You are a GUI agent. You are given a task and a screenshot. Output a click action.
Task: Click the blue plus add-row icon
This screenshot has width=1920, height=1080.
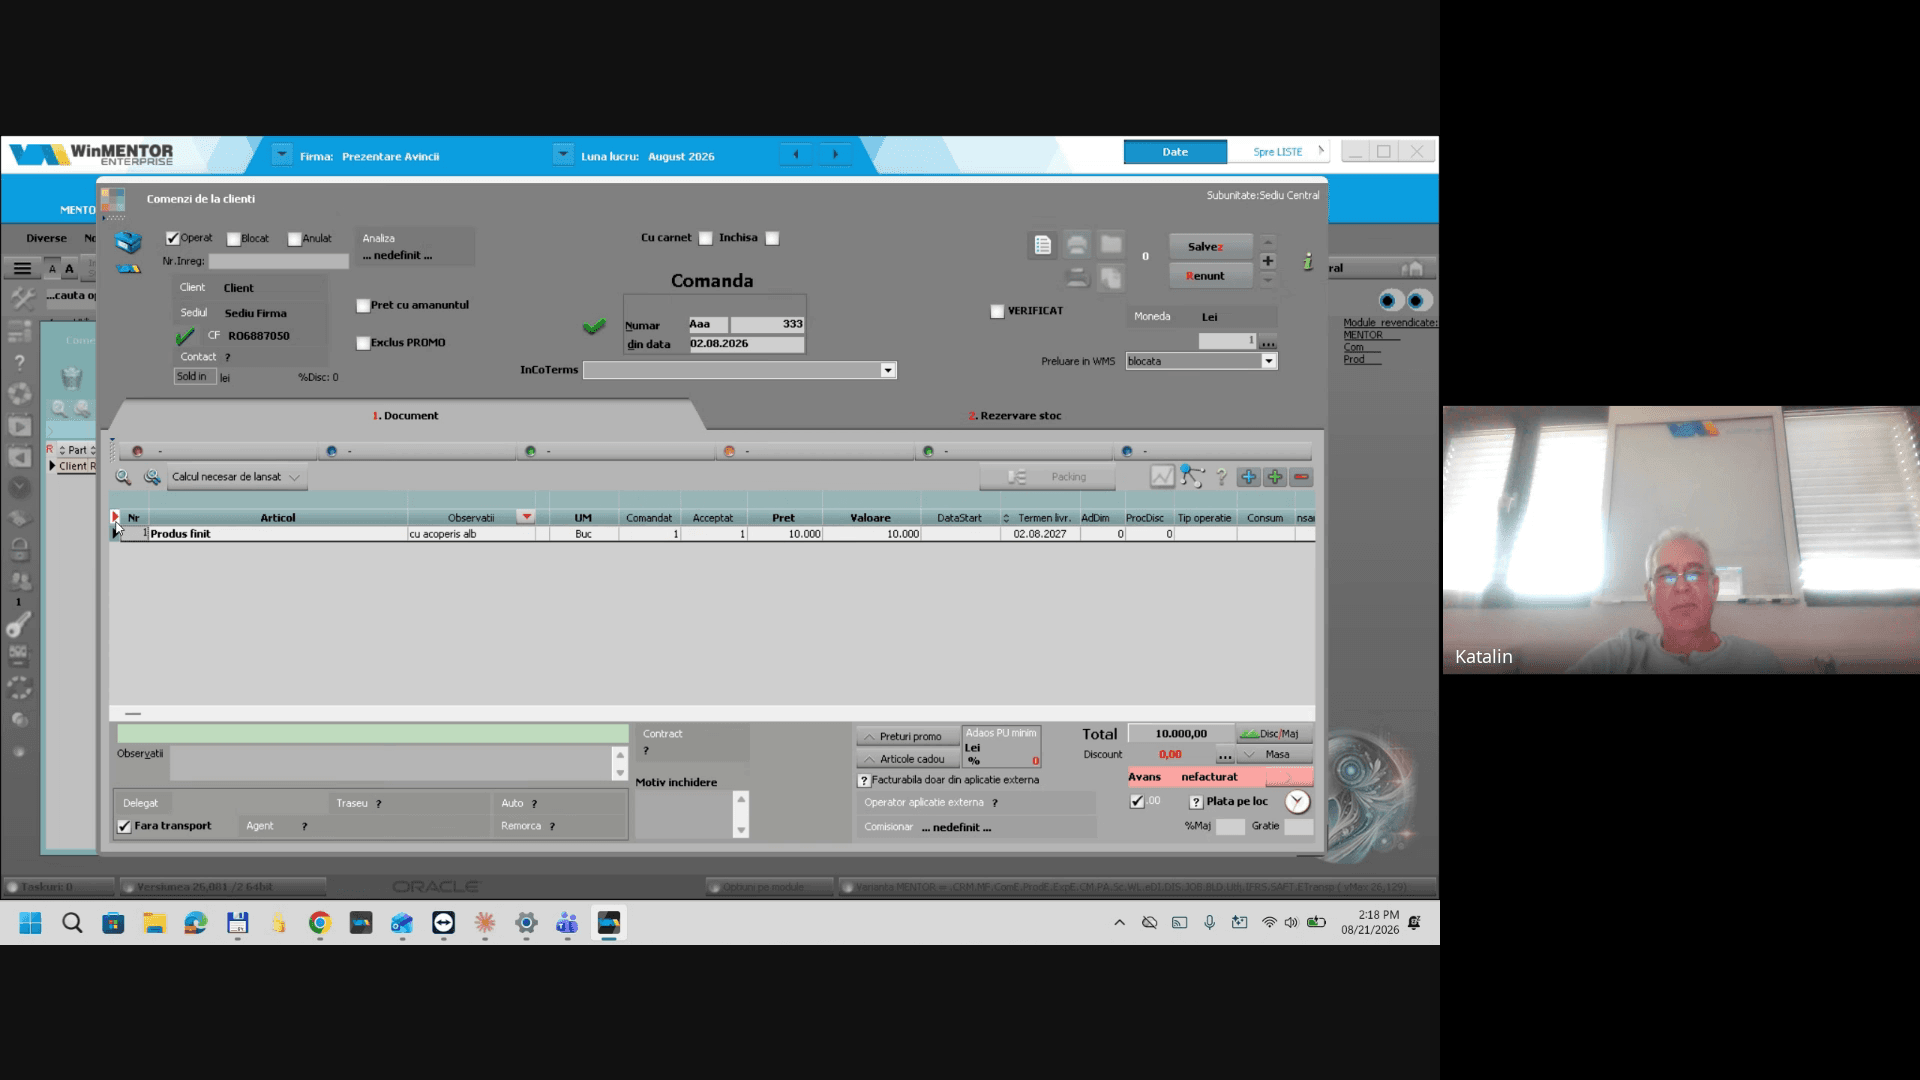click(1248, 477)
